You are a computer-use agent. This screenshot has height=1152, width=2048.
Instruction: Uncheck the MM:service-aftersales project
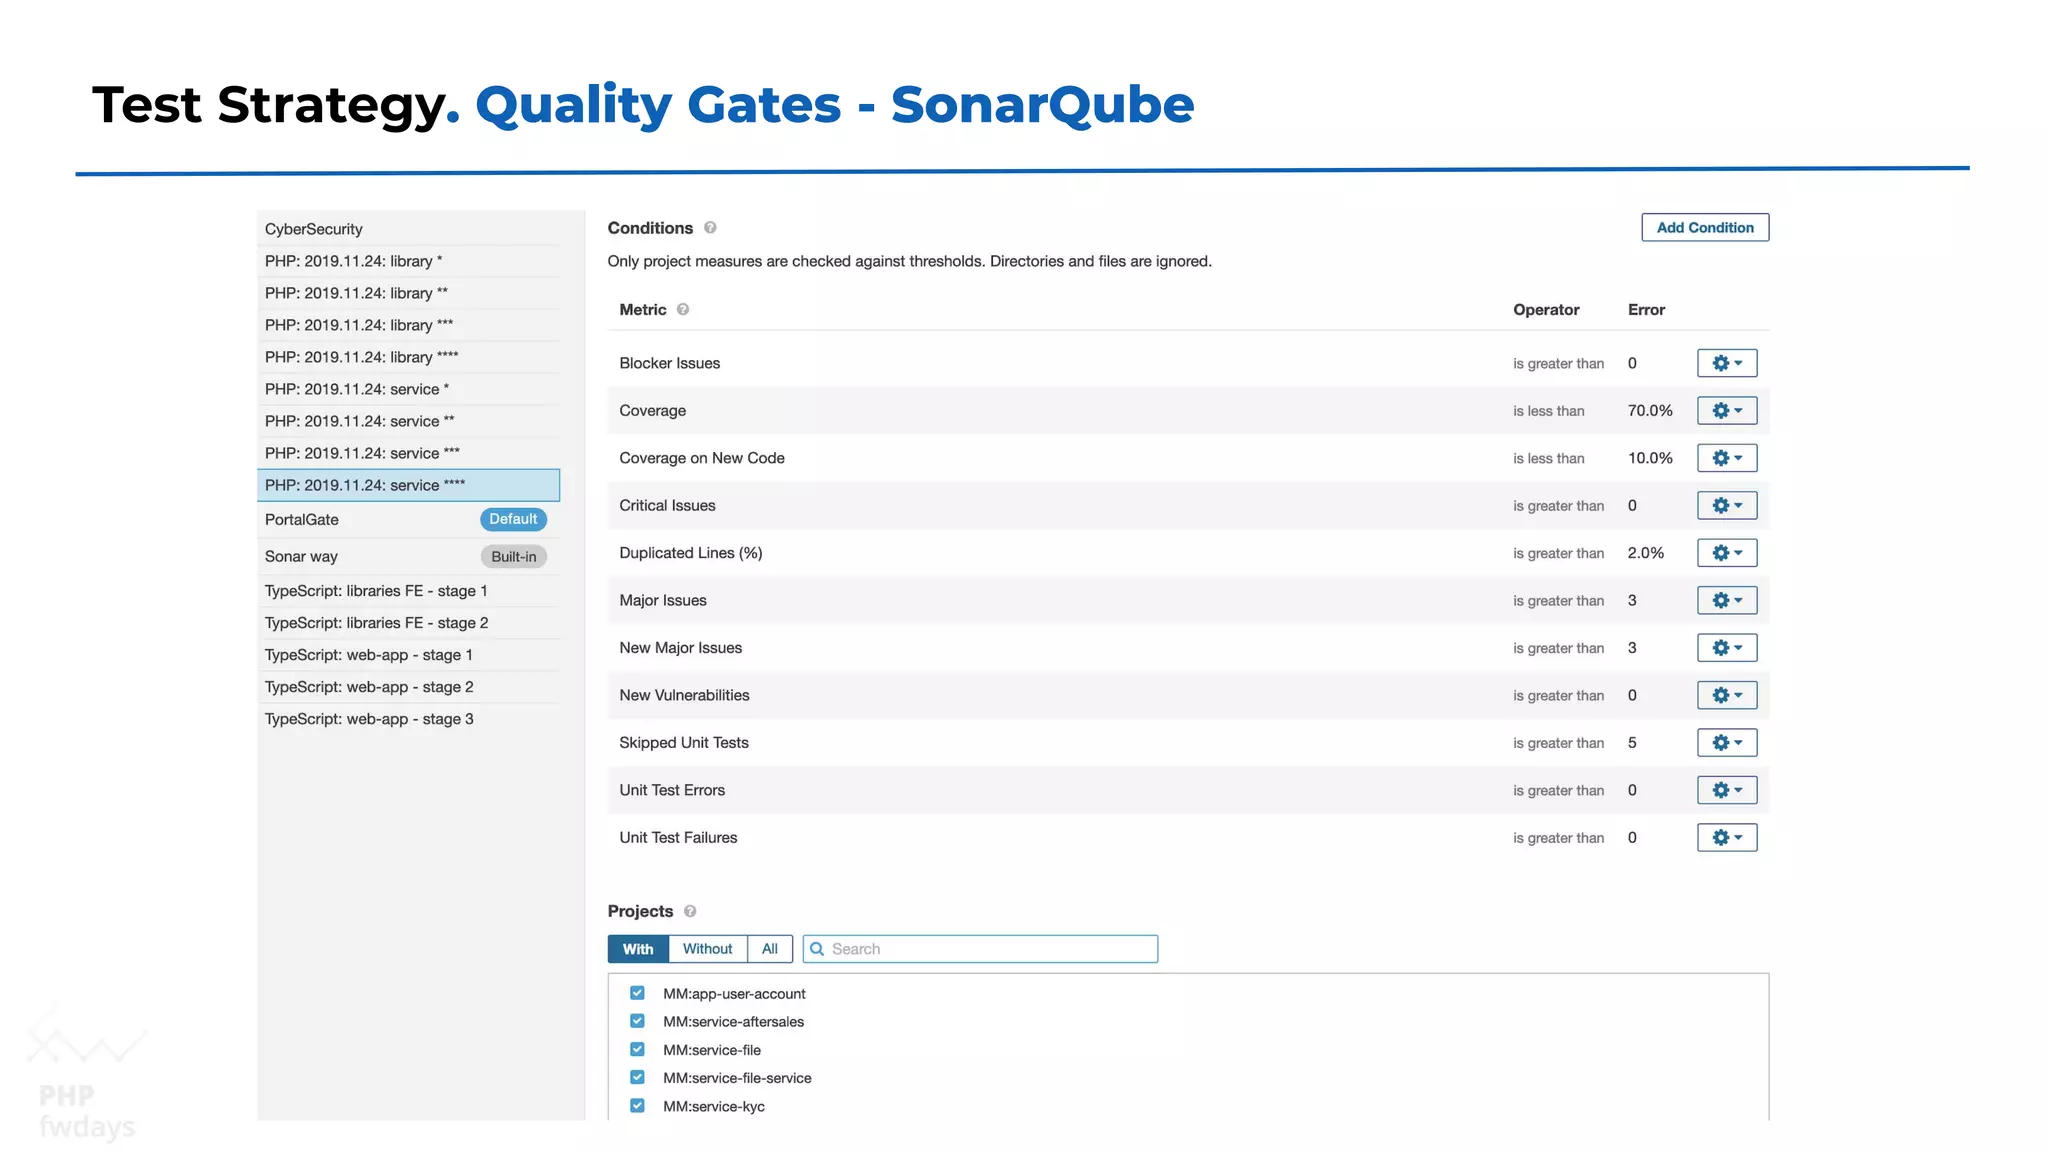(x=637, y=1021)
